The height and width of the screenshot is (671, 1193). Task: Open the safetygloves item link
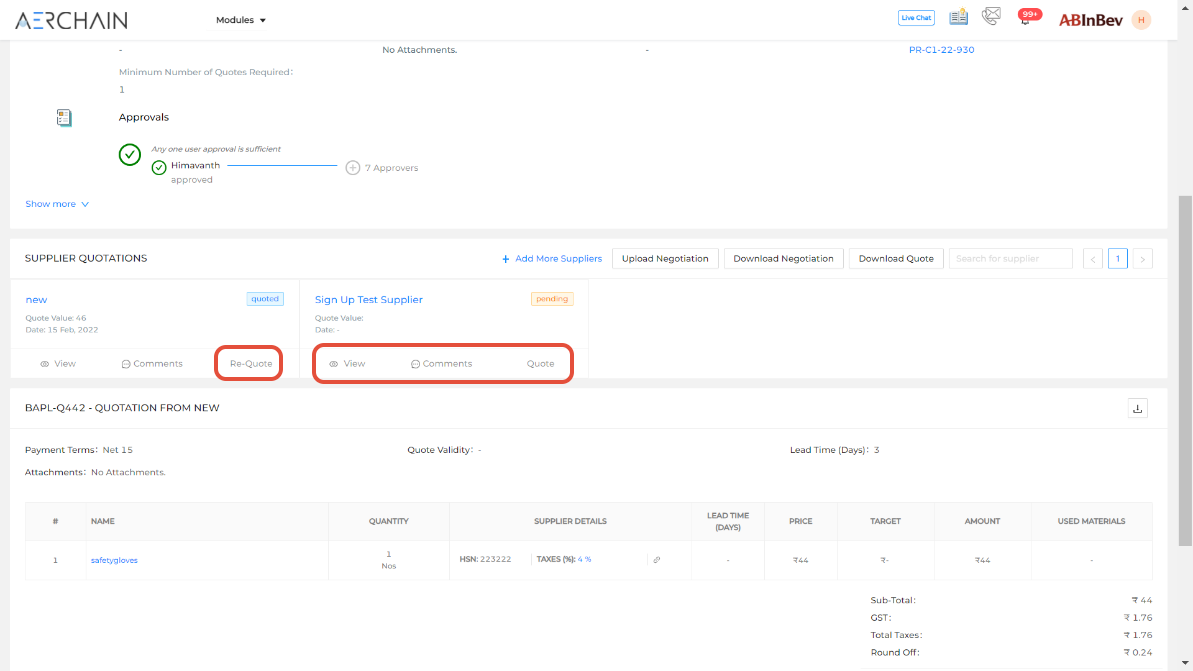tap(114, 560)
